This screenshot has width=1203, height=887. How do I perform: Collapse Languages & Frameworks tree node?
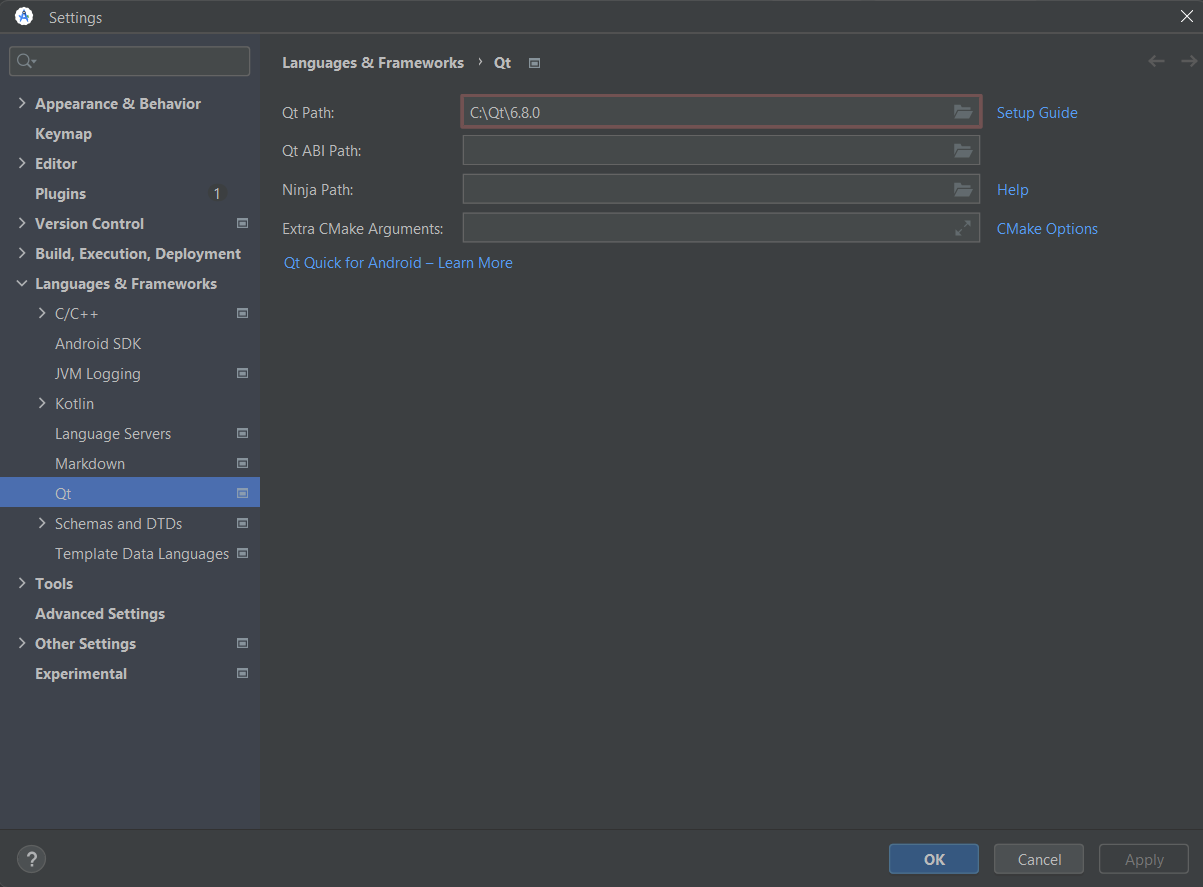(22, 284)
